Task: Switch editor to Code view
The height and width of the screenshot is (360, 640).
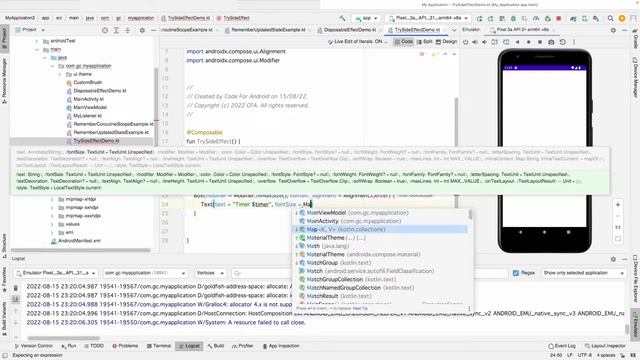Action: [403, 42]
